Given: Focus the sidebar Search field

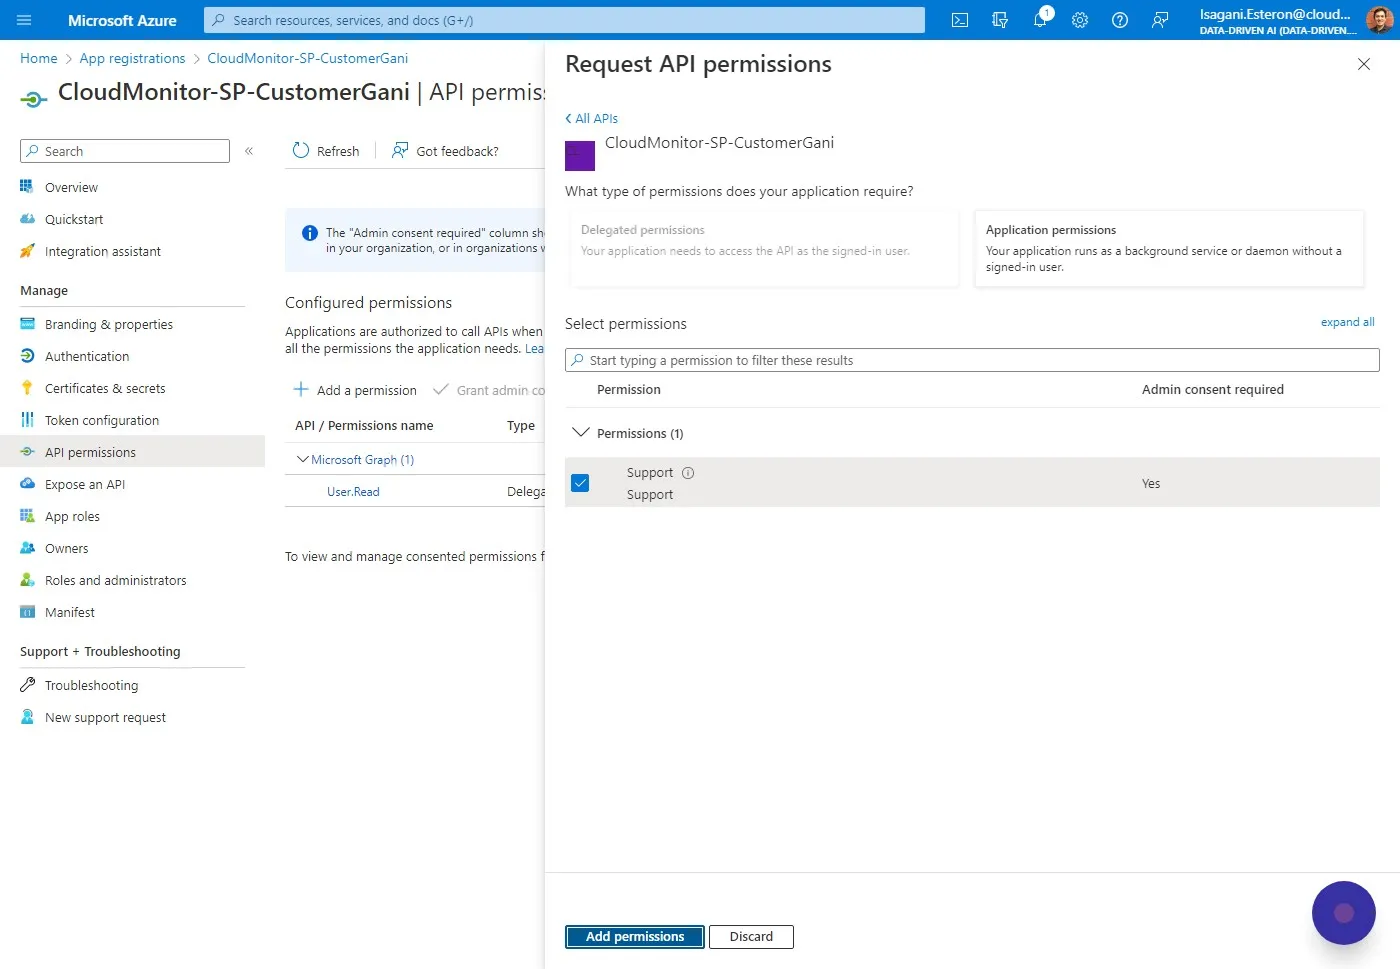Looking at the screenshot, I should (125, 151).
